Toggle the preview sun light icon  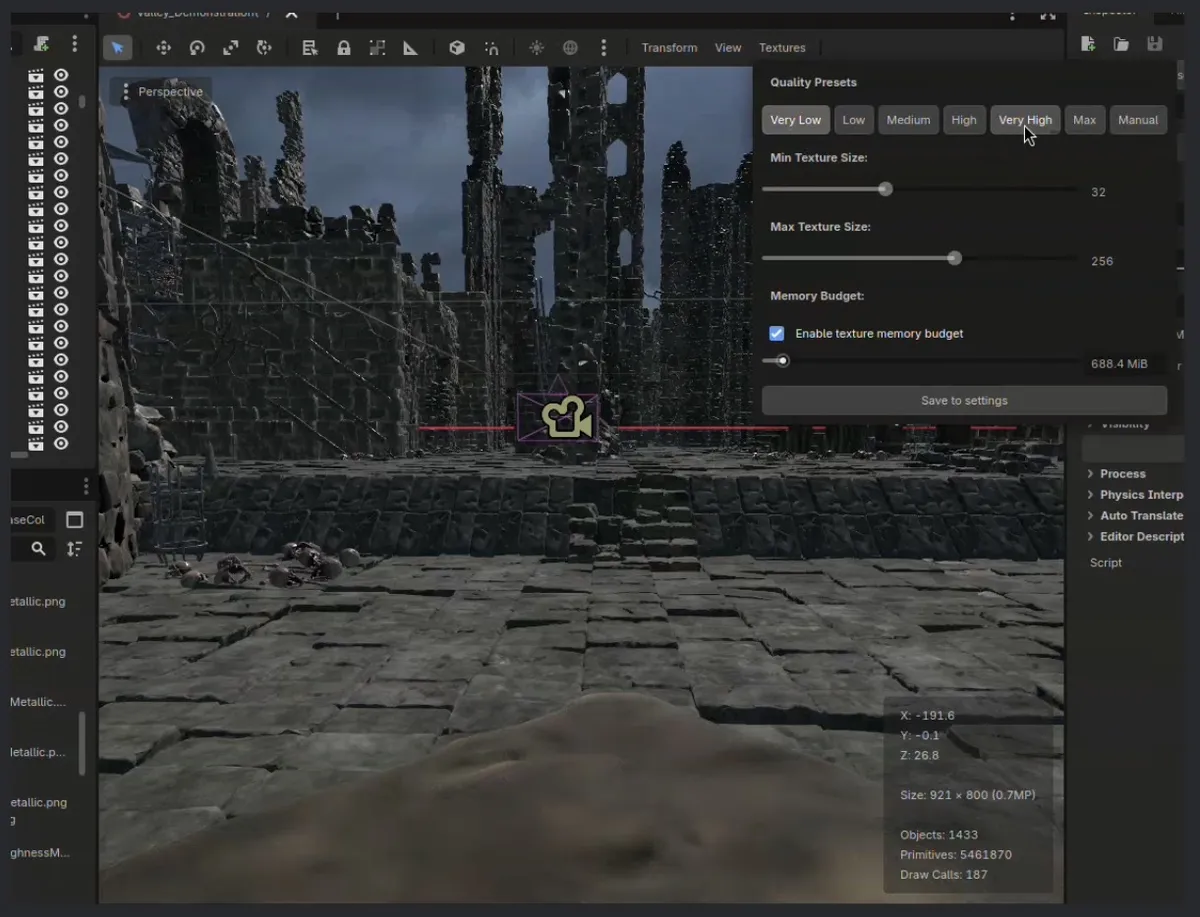[x=537, y=47]
